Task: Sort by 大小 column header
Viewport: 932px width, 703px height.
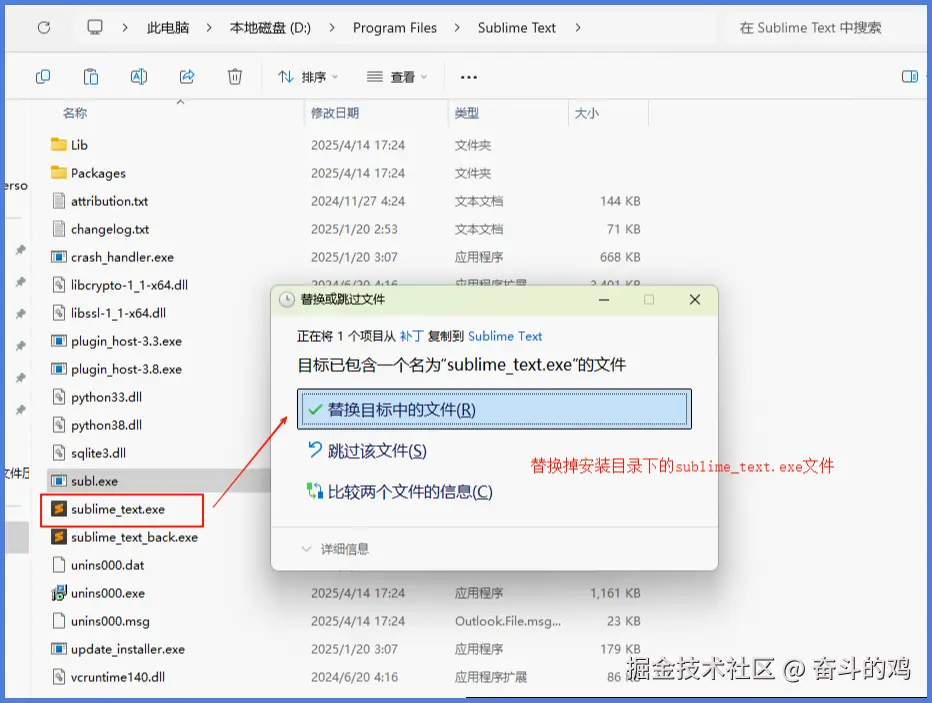Action: (x=587, y=113)
